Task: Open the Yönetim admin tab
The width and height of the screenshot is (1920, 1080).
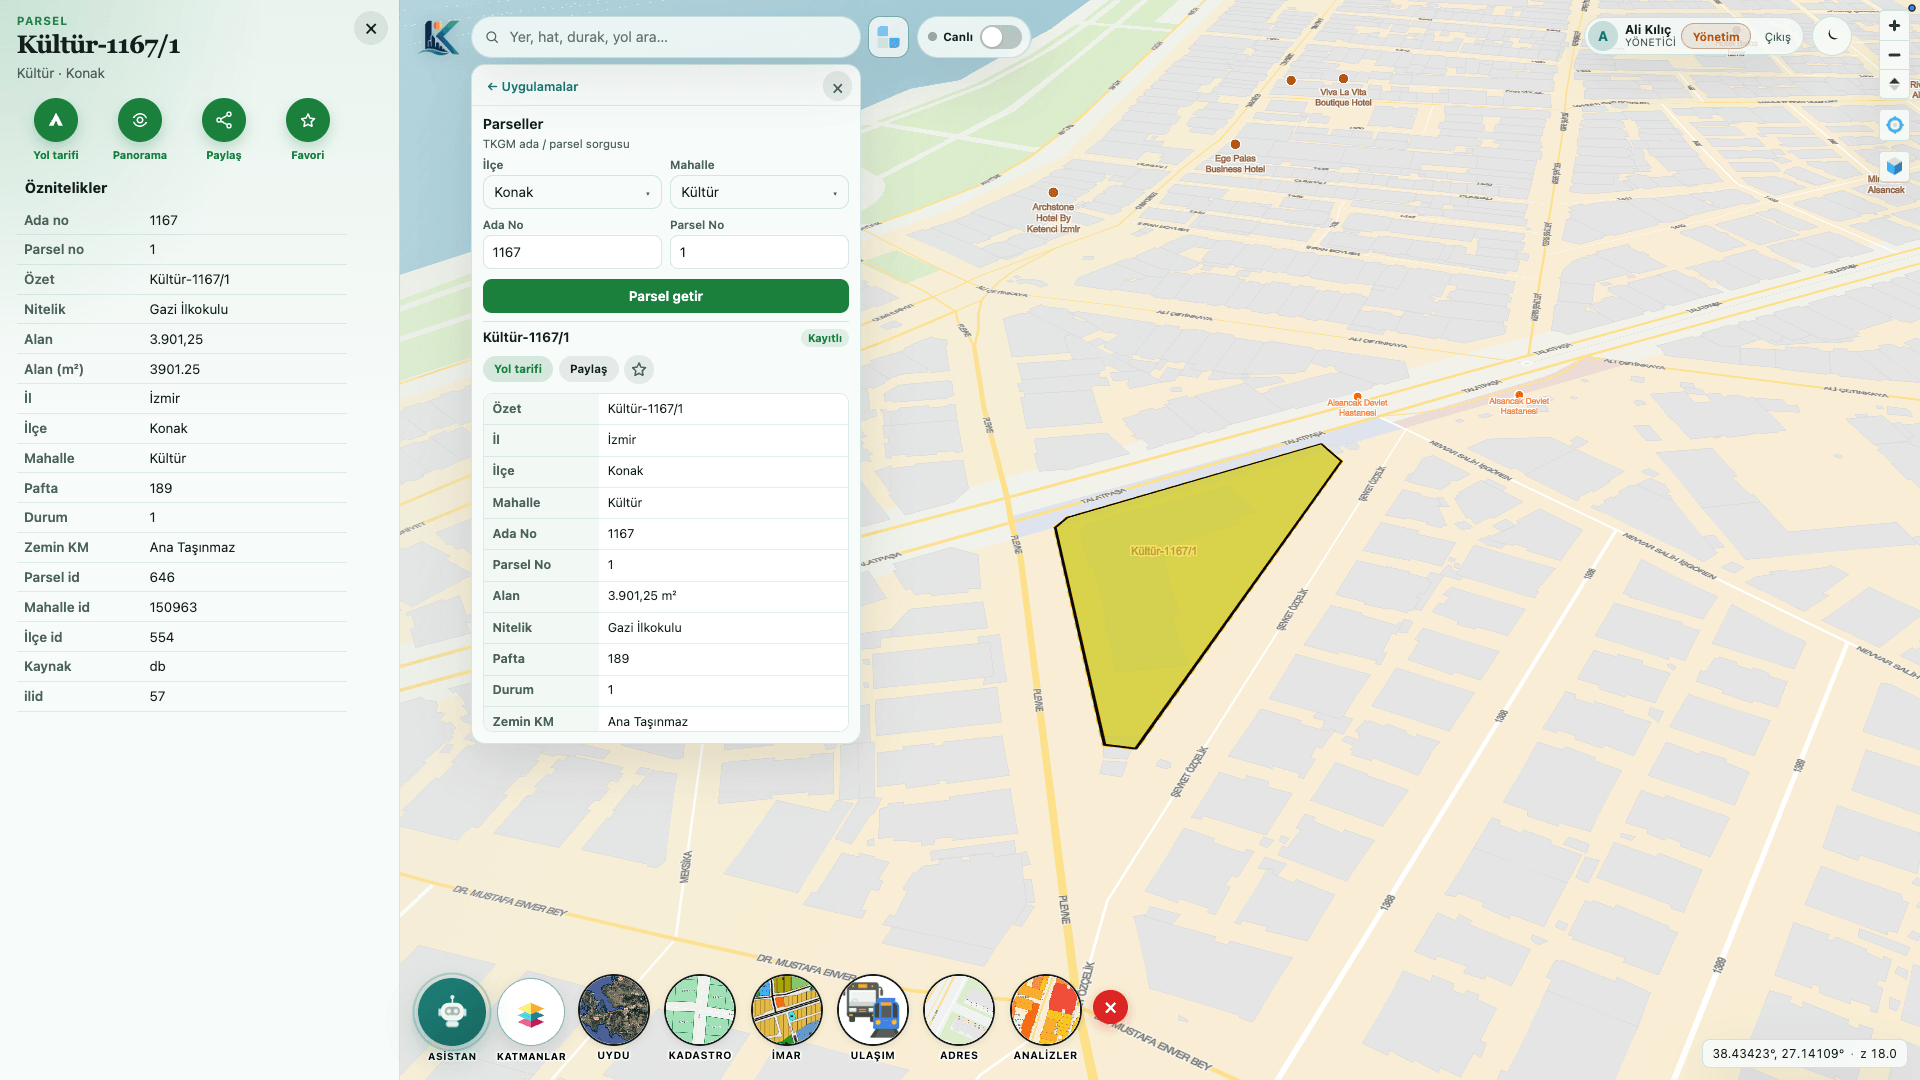Action: pyautogui.click(x=1716, y=37)
